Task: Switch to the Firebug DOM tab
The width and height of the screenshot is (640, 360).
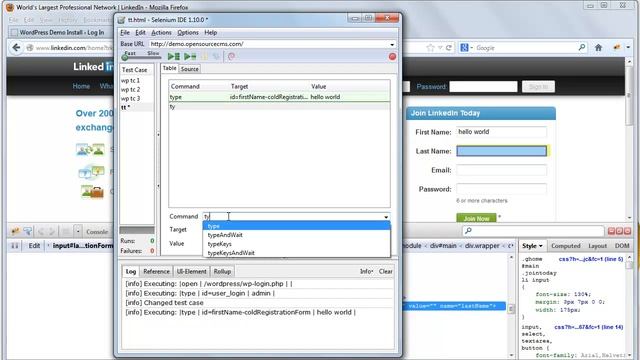Action: [622, 246]
